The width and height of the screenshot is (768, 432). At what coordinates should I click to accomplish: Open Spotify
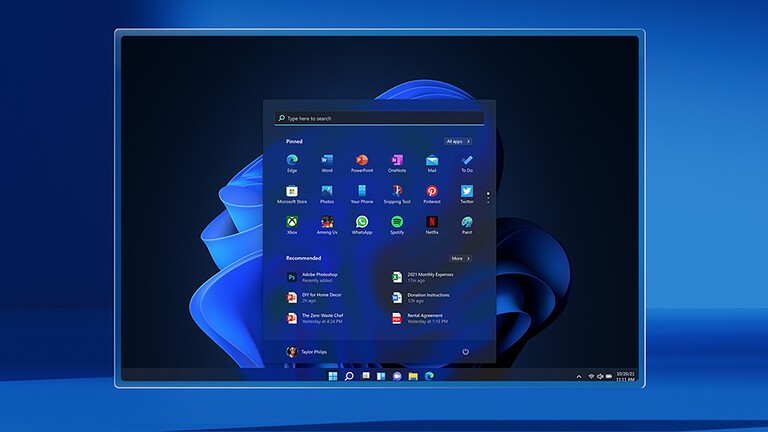[397, 225]
